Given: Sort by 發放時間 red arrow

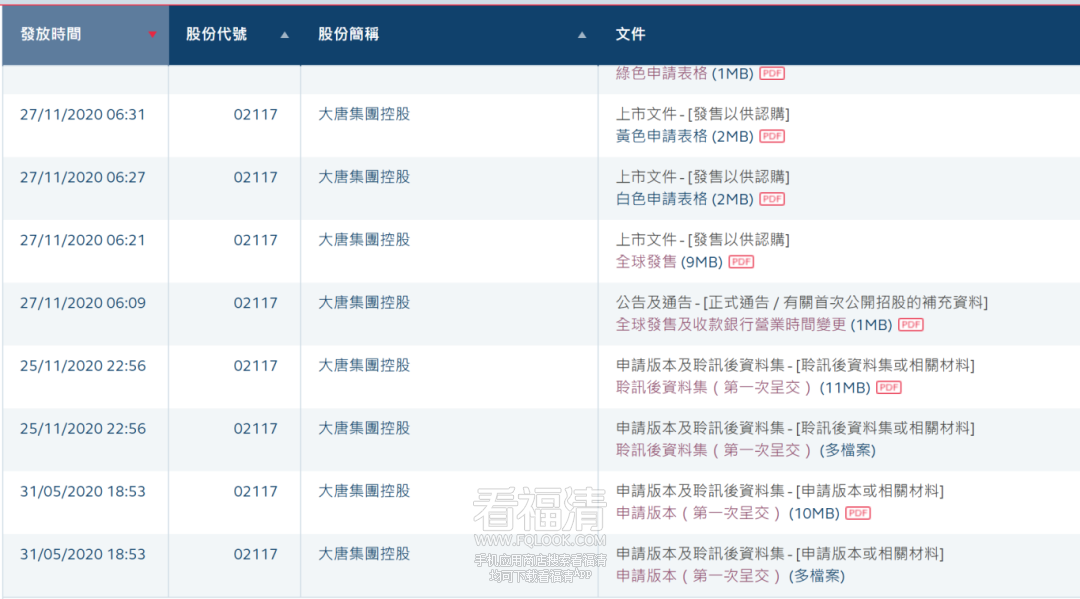Looking at the screenshot, I should click(x=152, y=34).
